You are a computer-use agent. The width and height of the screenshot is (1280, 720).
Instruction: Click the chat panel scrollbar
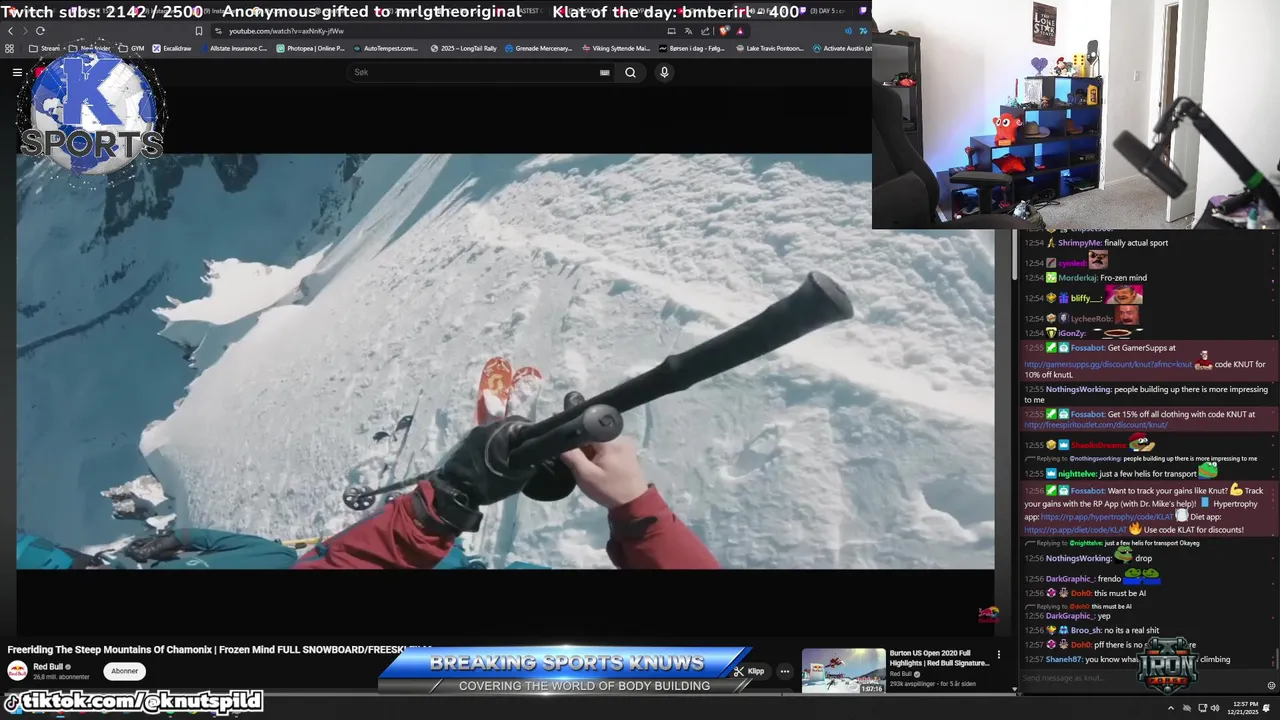coord(1277,658)
